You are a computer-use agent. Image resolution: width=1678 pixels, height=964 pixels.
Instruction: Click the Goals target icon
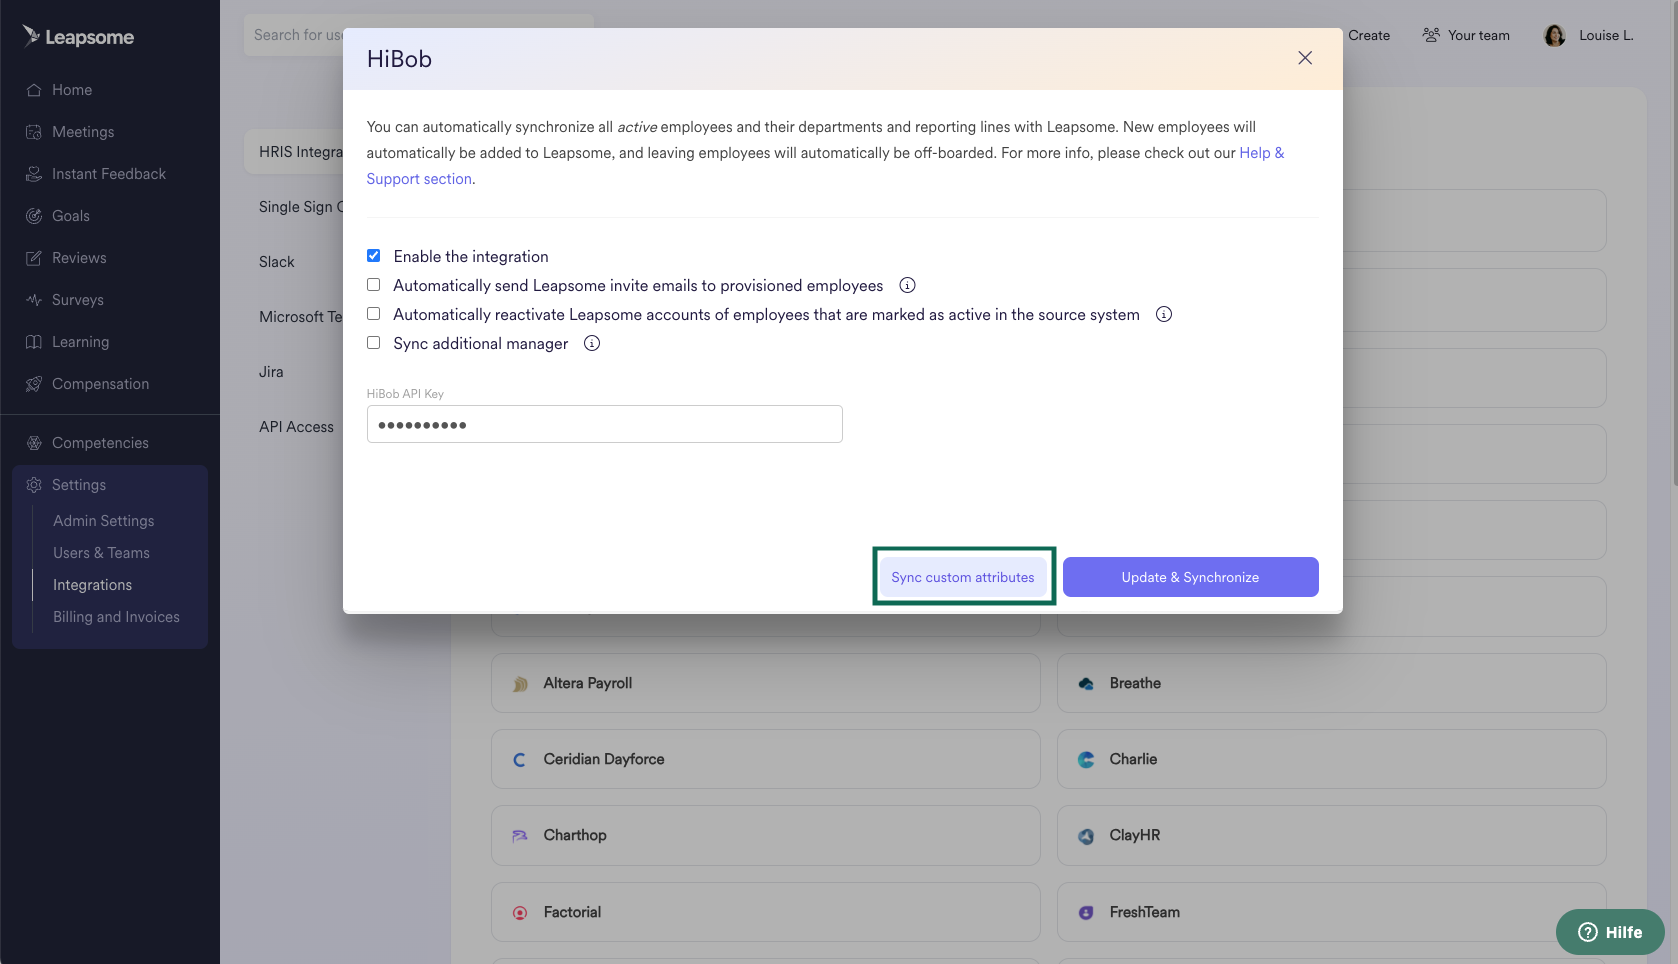click(34, 216)
